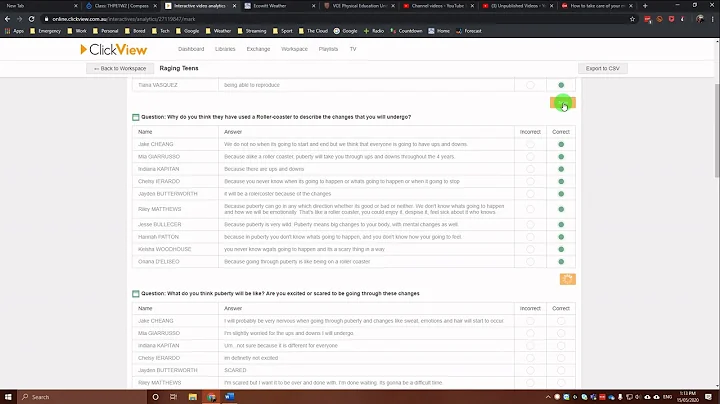Expand the Work bookmarks folder
Image resolution: width=720 pixels, height=404 pixels.
click(77, 31)
